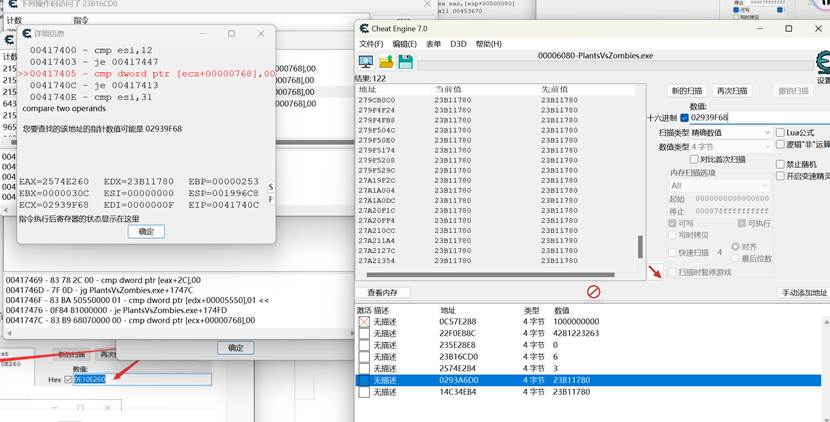This screenshot has width=830, height=422.
Task: Open the 编辑(E) menu
Action: (404, 44)
